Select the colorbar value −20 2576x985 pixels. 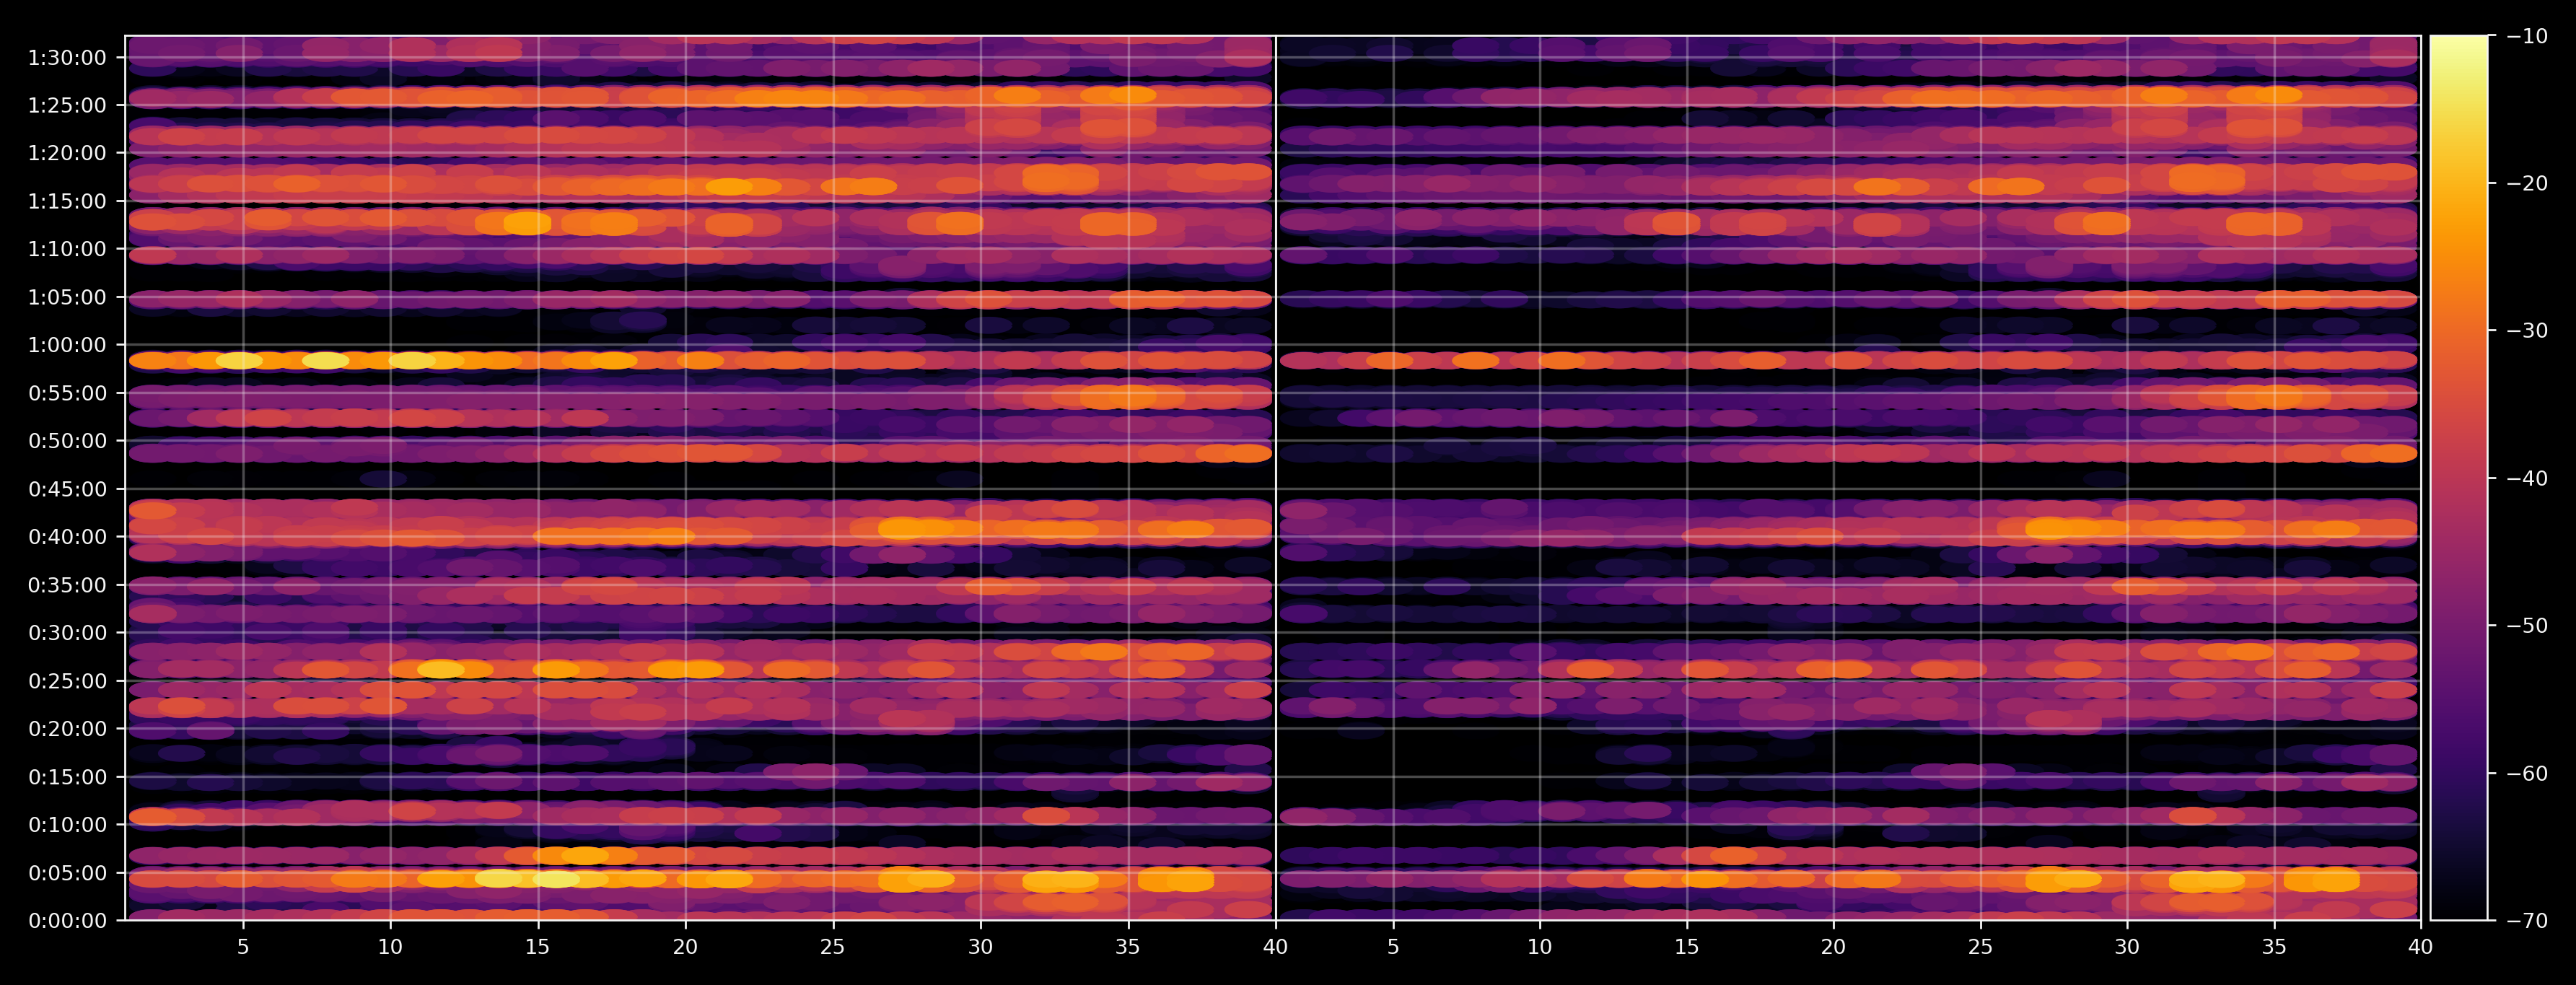point(2526,183)
